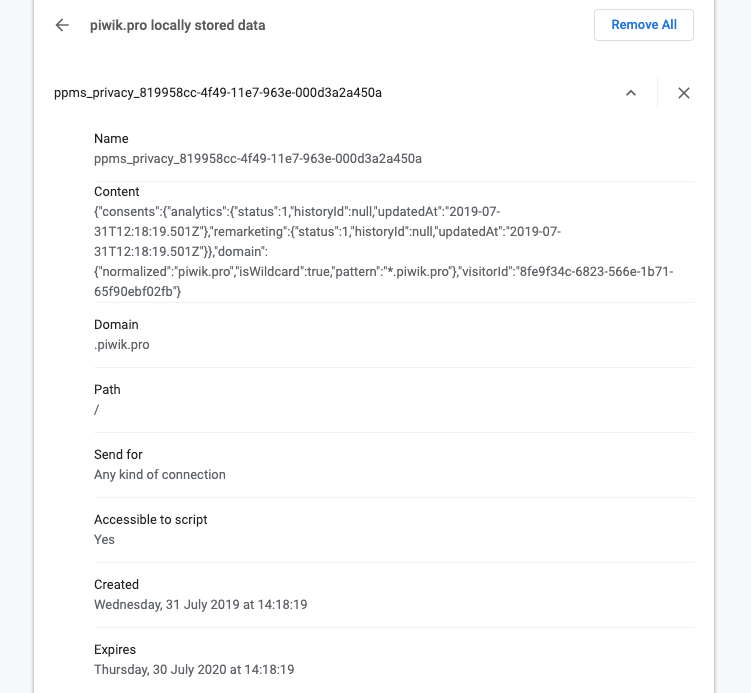Screen dimensions: 751x693
Task: Click the Created date 31 July 2019
Action: click(200, 604)
